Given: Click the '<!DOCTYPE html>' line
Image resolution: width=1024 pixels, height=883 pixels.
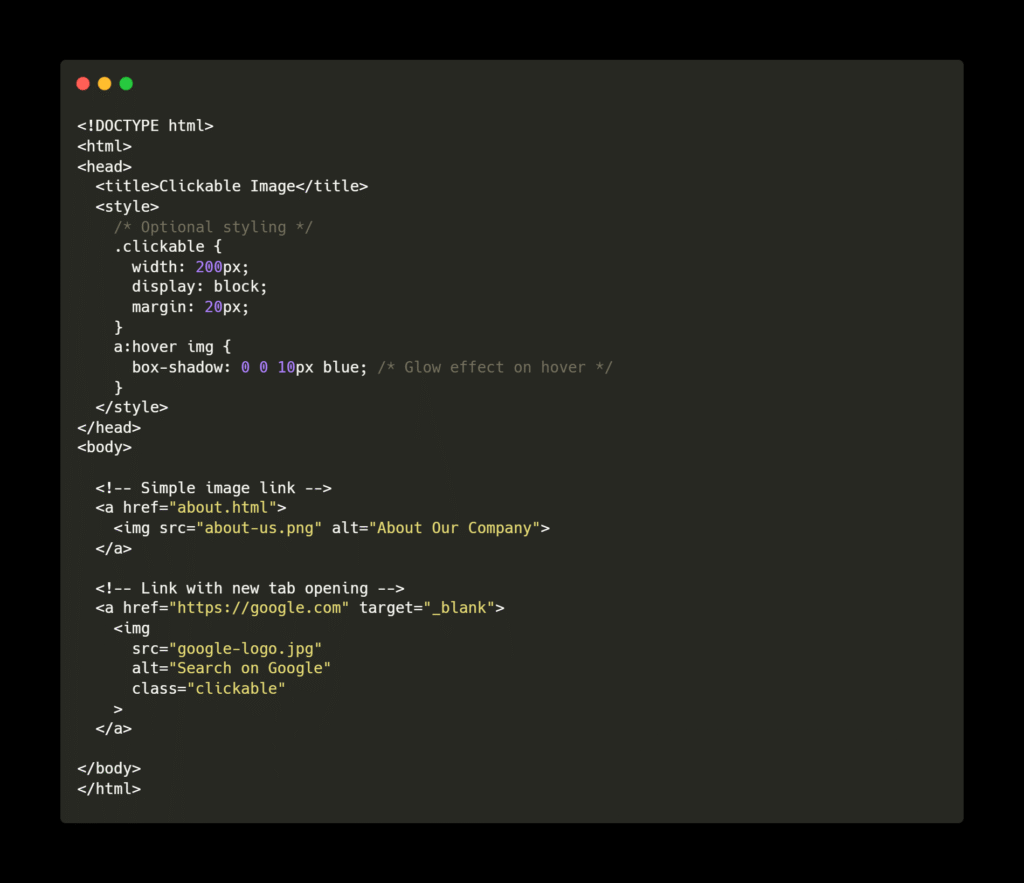Looking at the screenshot, I should (146, 125).
